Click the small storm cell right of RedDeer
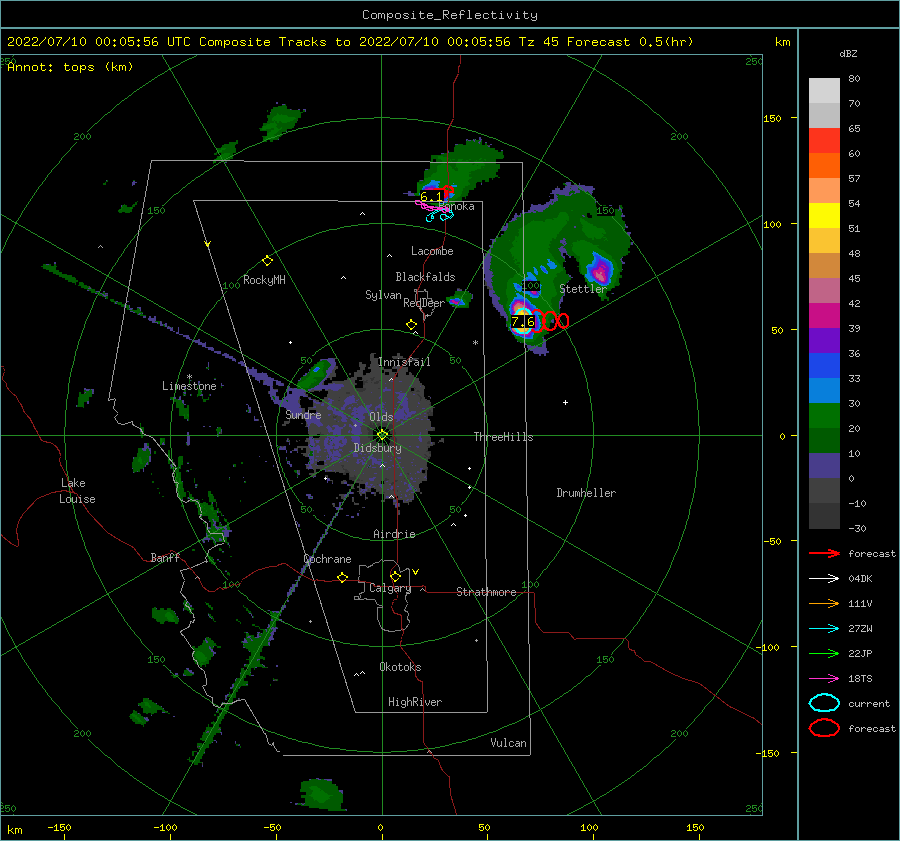Viewport: 900px width, 841px height. [x=459, y=300]
